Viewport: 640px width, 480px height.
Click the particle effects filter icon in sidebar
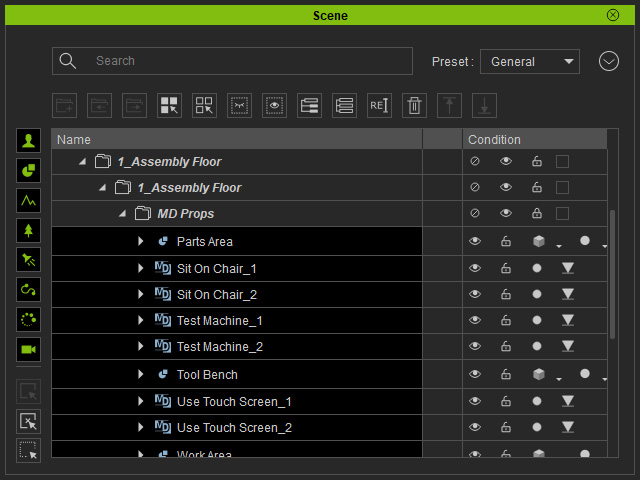(x=28, y=320)
